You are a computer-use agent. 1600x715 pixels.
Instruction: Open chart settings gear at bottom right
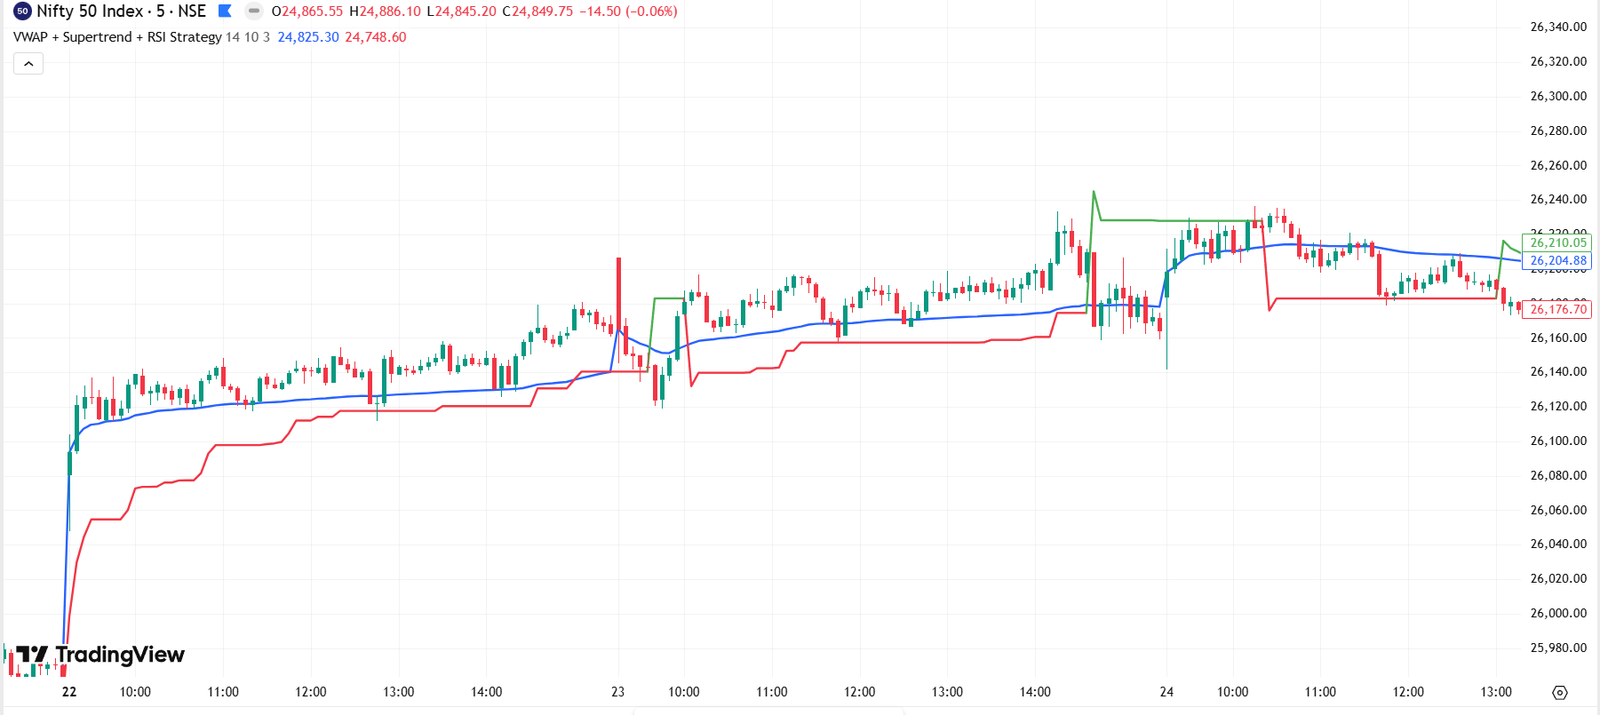click(x=1559, y=692)
